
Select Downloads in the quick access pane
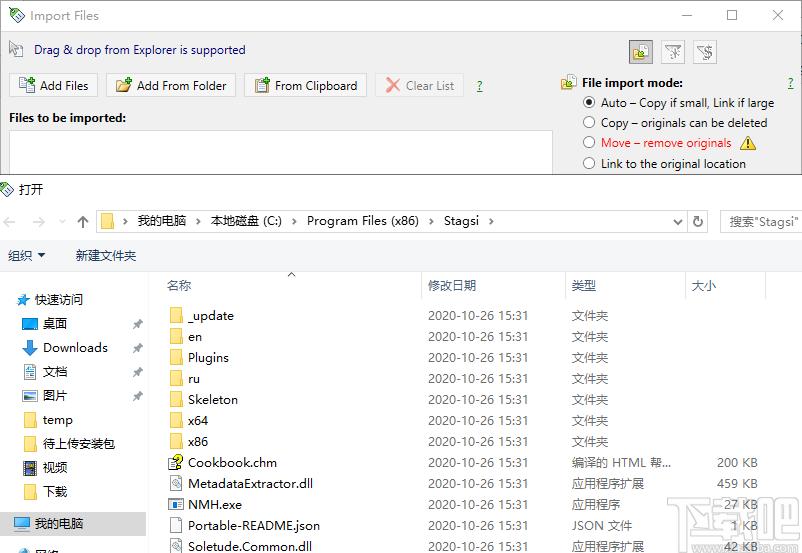click(75, 348)
